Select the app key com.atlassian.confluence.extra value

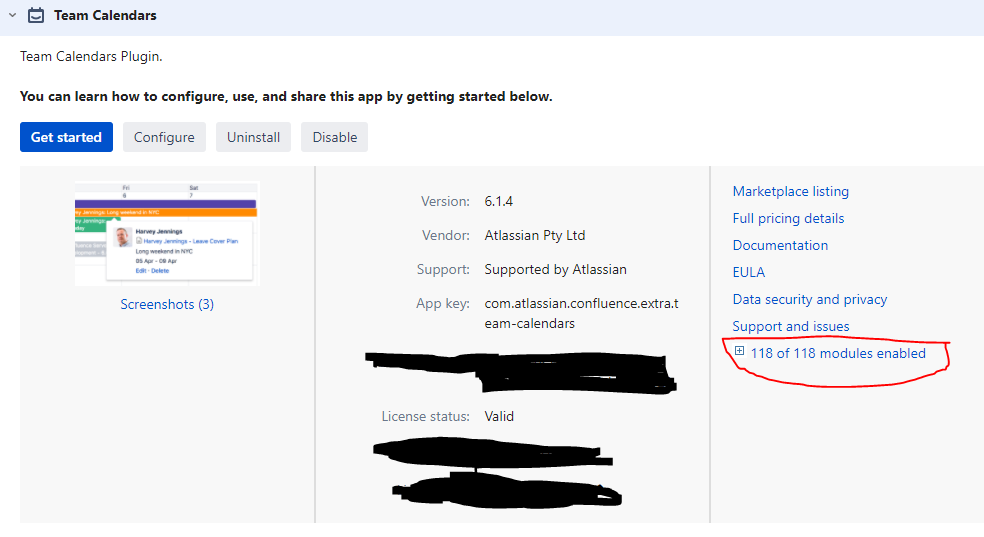pyautogui.click(x=581, y=313)
